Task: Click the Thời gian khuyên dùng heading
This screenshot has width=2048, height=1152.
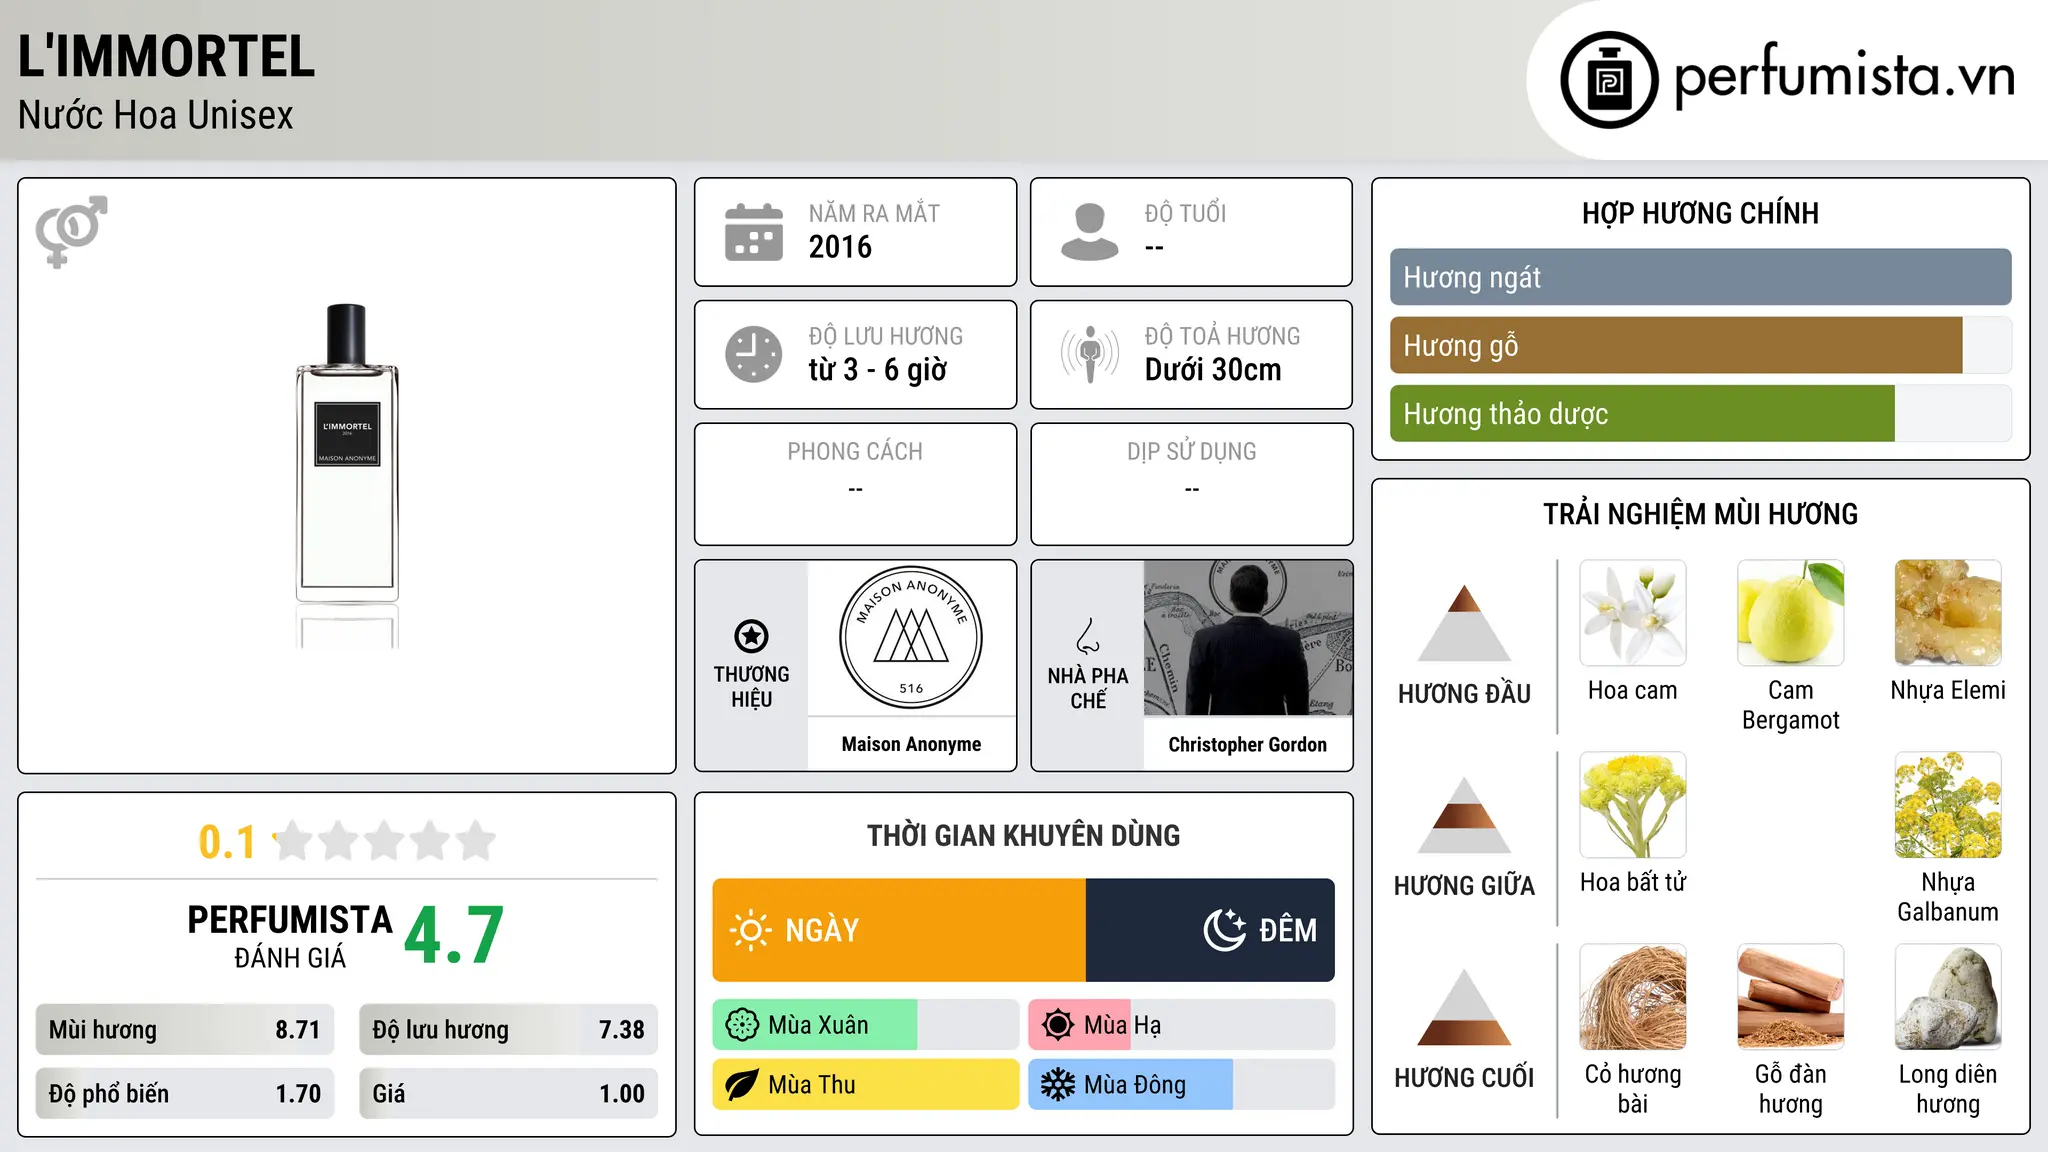Action: pyautogui.click(x=1023, y=835)
